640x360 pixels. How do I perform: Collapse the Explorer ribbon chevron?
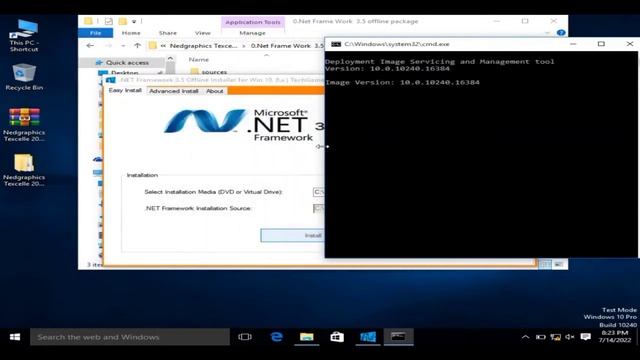(x=547, y=33)
